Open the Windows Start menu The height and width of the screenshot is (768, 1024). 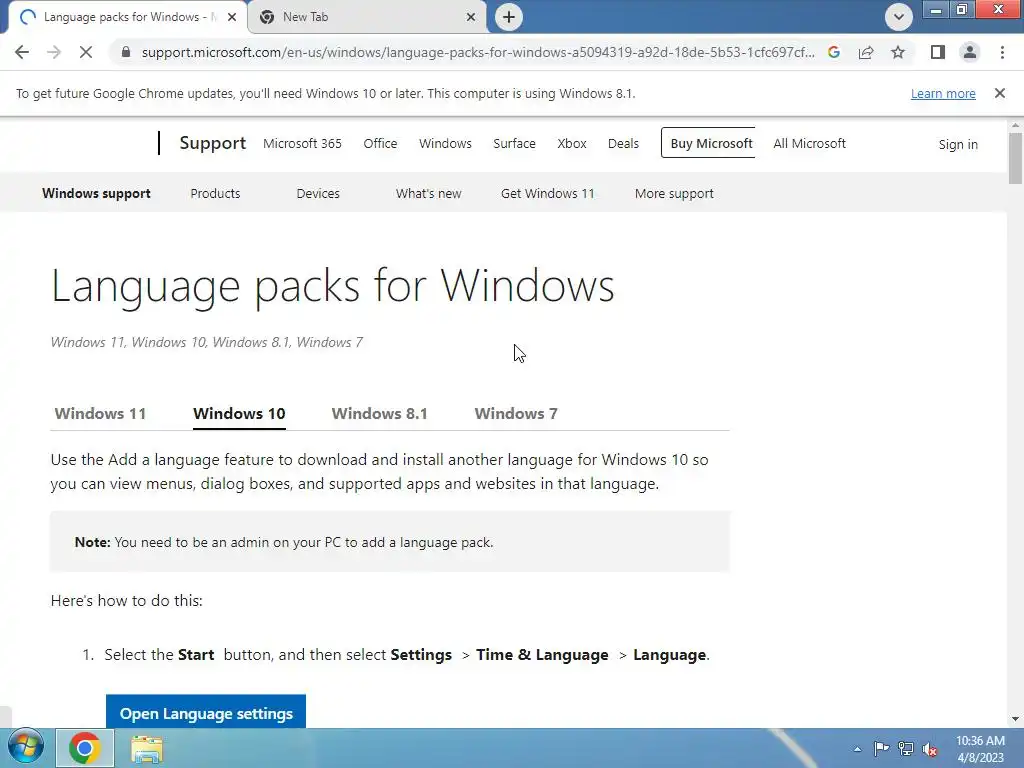pyautogui.click(x=25, y=748)
